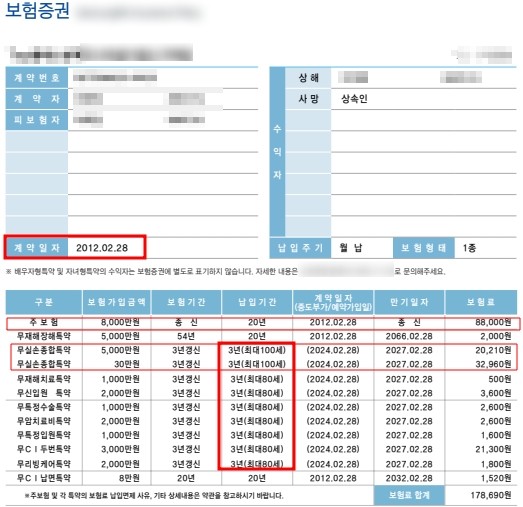Image resolution: width=523 pixels, height=507 pixels.
Task: Select the 무재해장해특약 row label
Action: (44, 337)
